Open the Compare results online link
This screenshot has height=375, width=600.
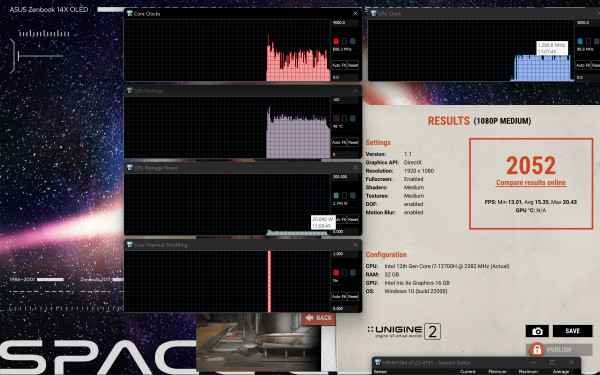[x=531, y=183]
